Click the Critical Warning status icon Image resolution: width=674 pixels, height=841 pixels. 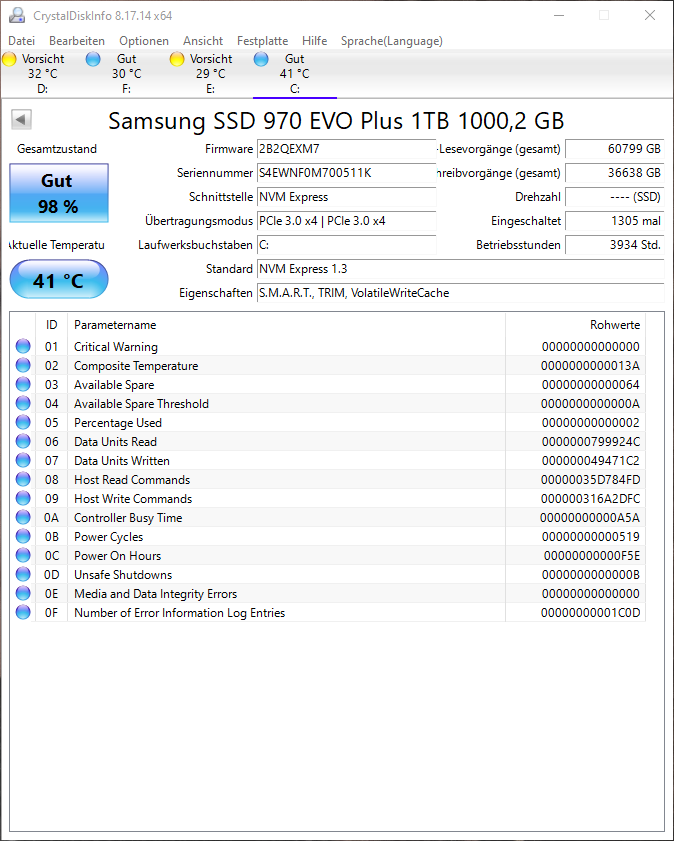[23, 346]
